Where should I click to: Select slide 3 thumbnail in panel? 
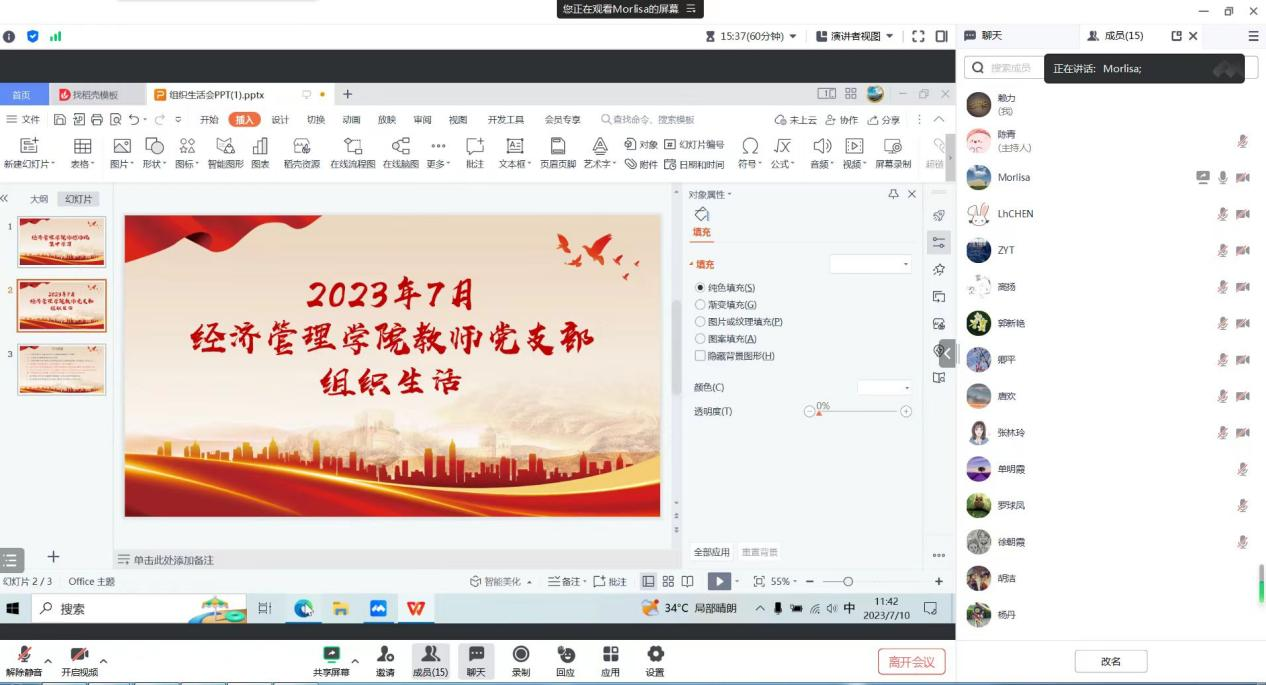click(61, 369)
